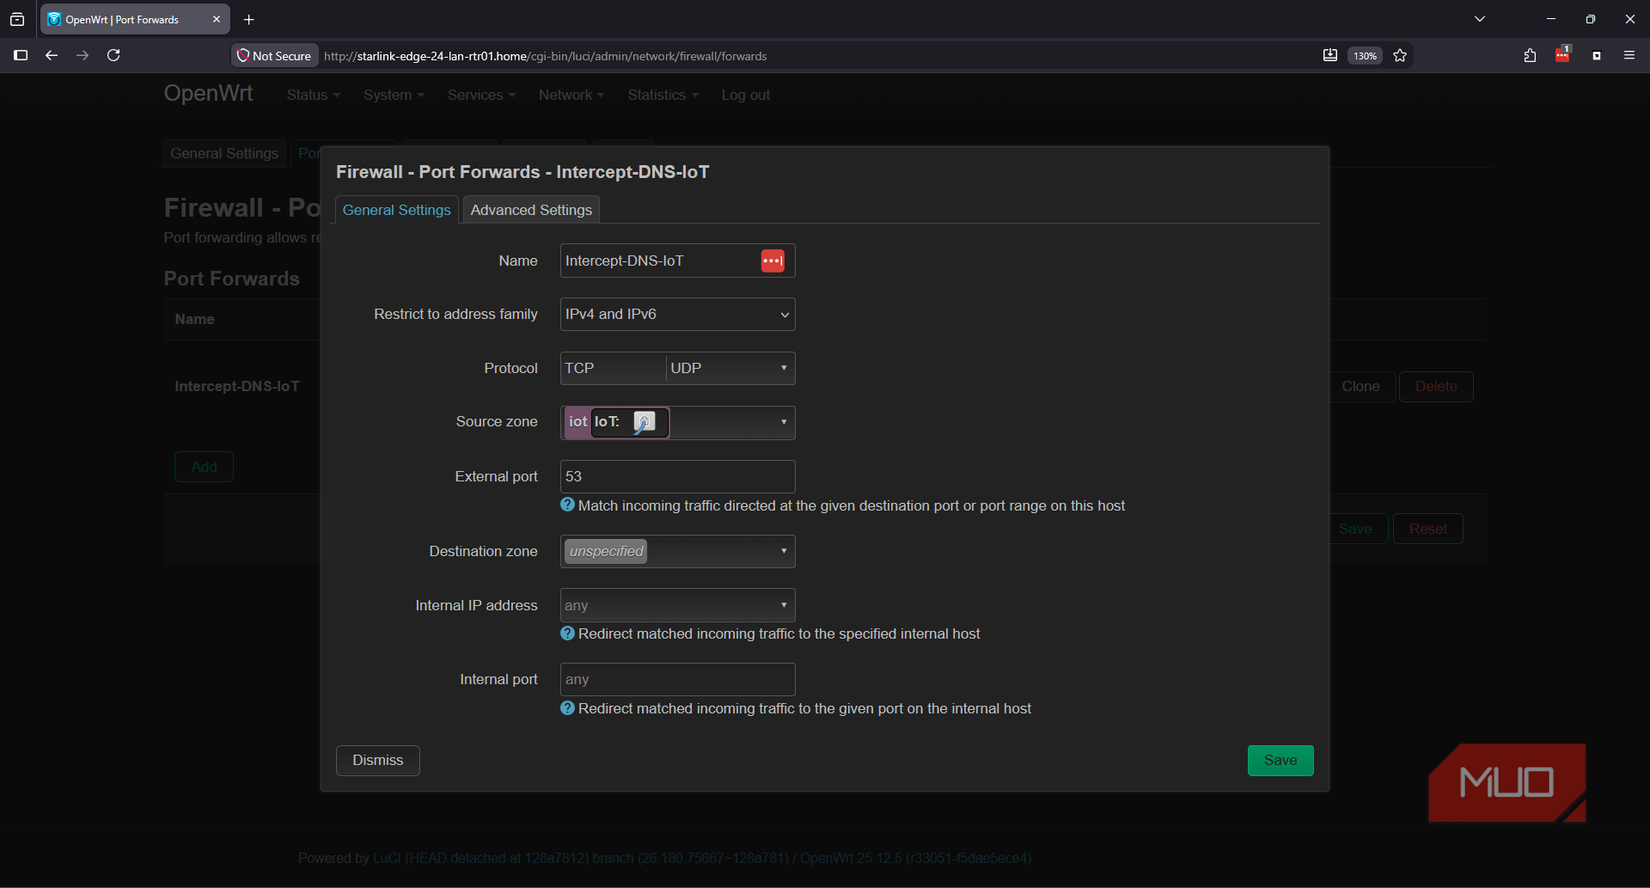
Task: Open the Internal IP address dropdown
Action: pyautogui.click(x=677, y=605)
